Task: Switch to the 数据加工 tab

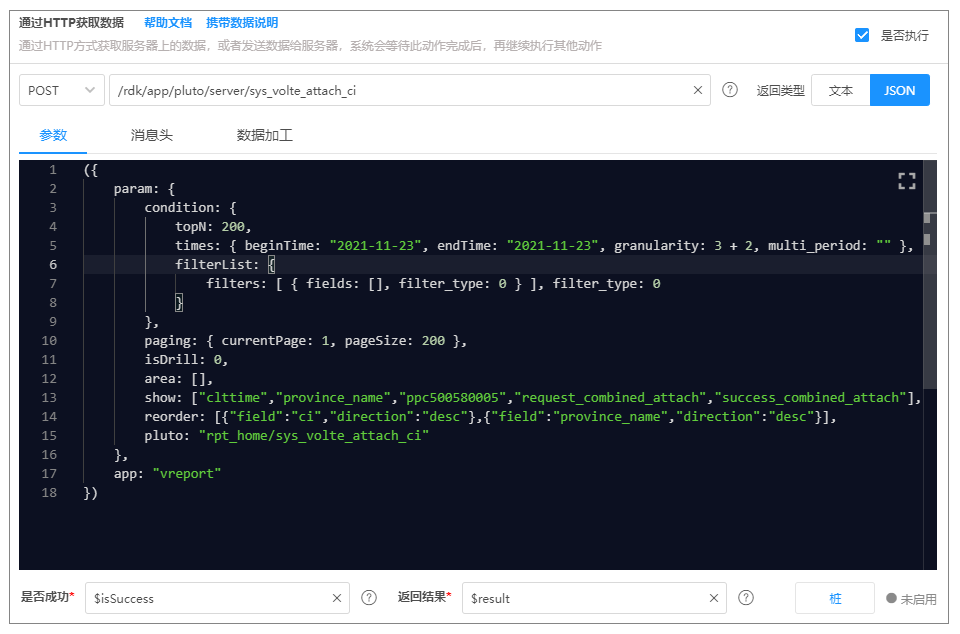Action: [x=264, y=135]
